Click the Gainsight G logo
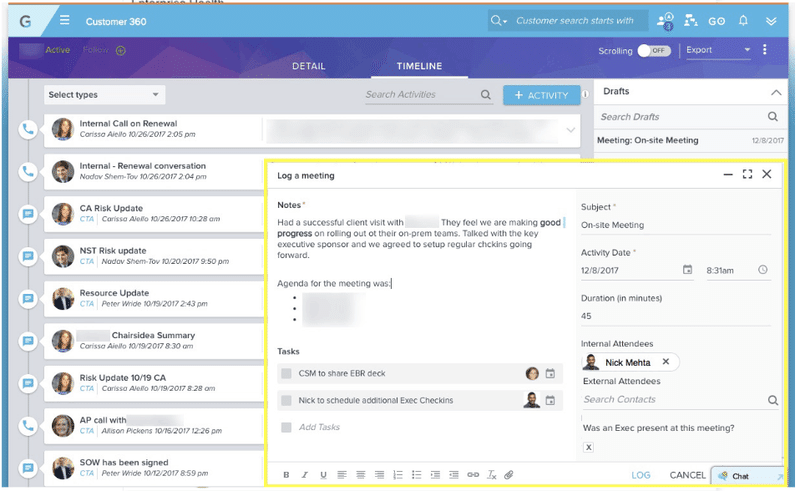The image size is (800, 491). point(26,21)
